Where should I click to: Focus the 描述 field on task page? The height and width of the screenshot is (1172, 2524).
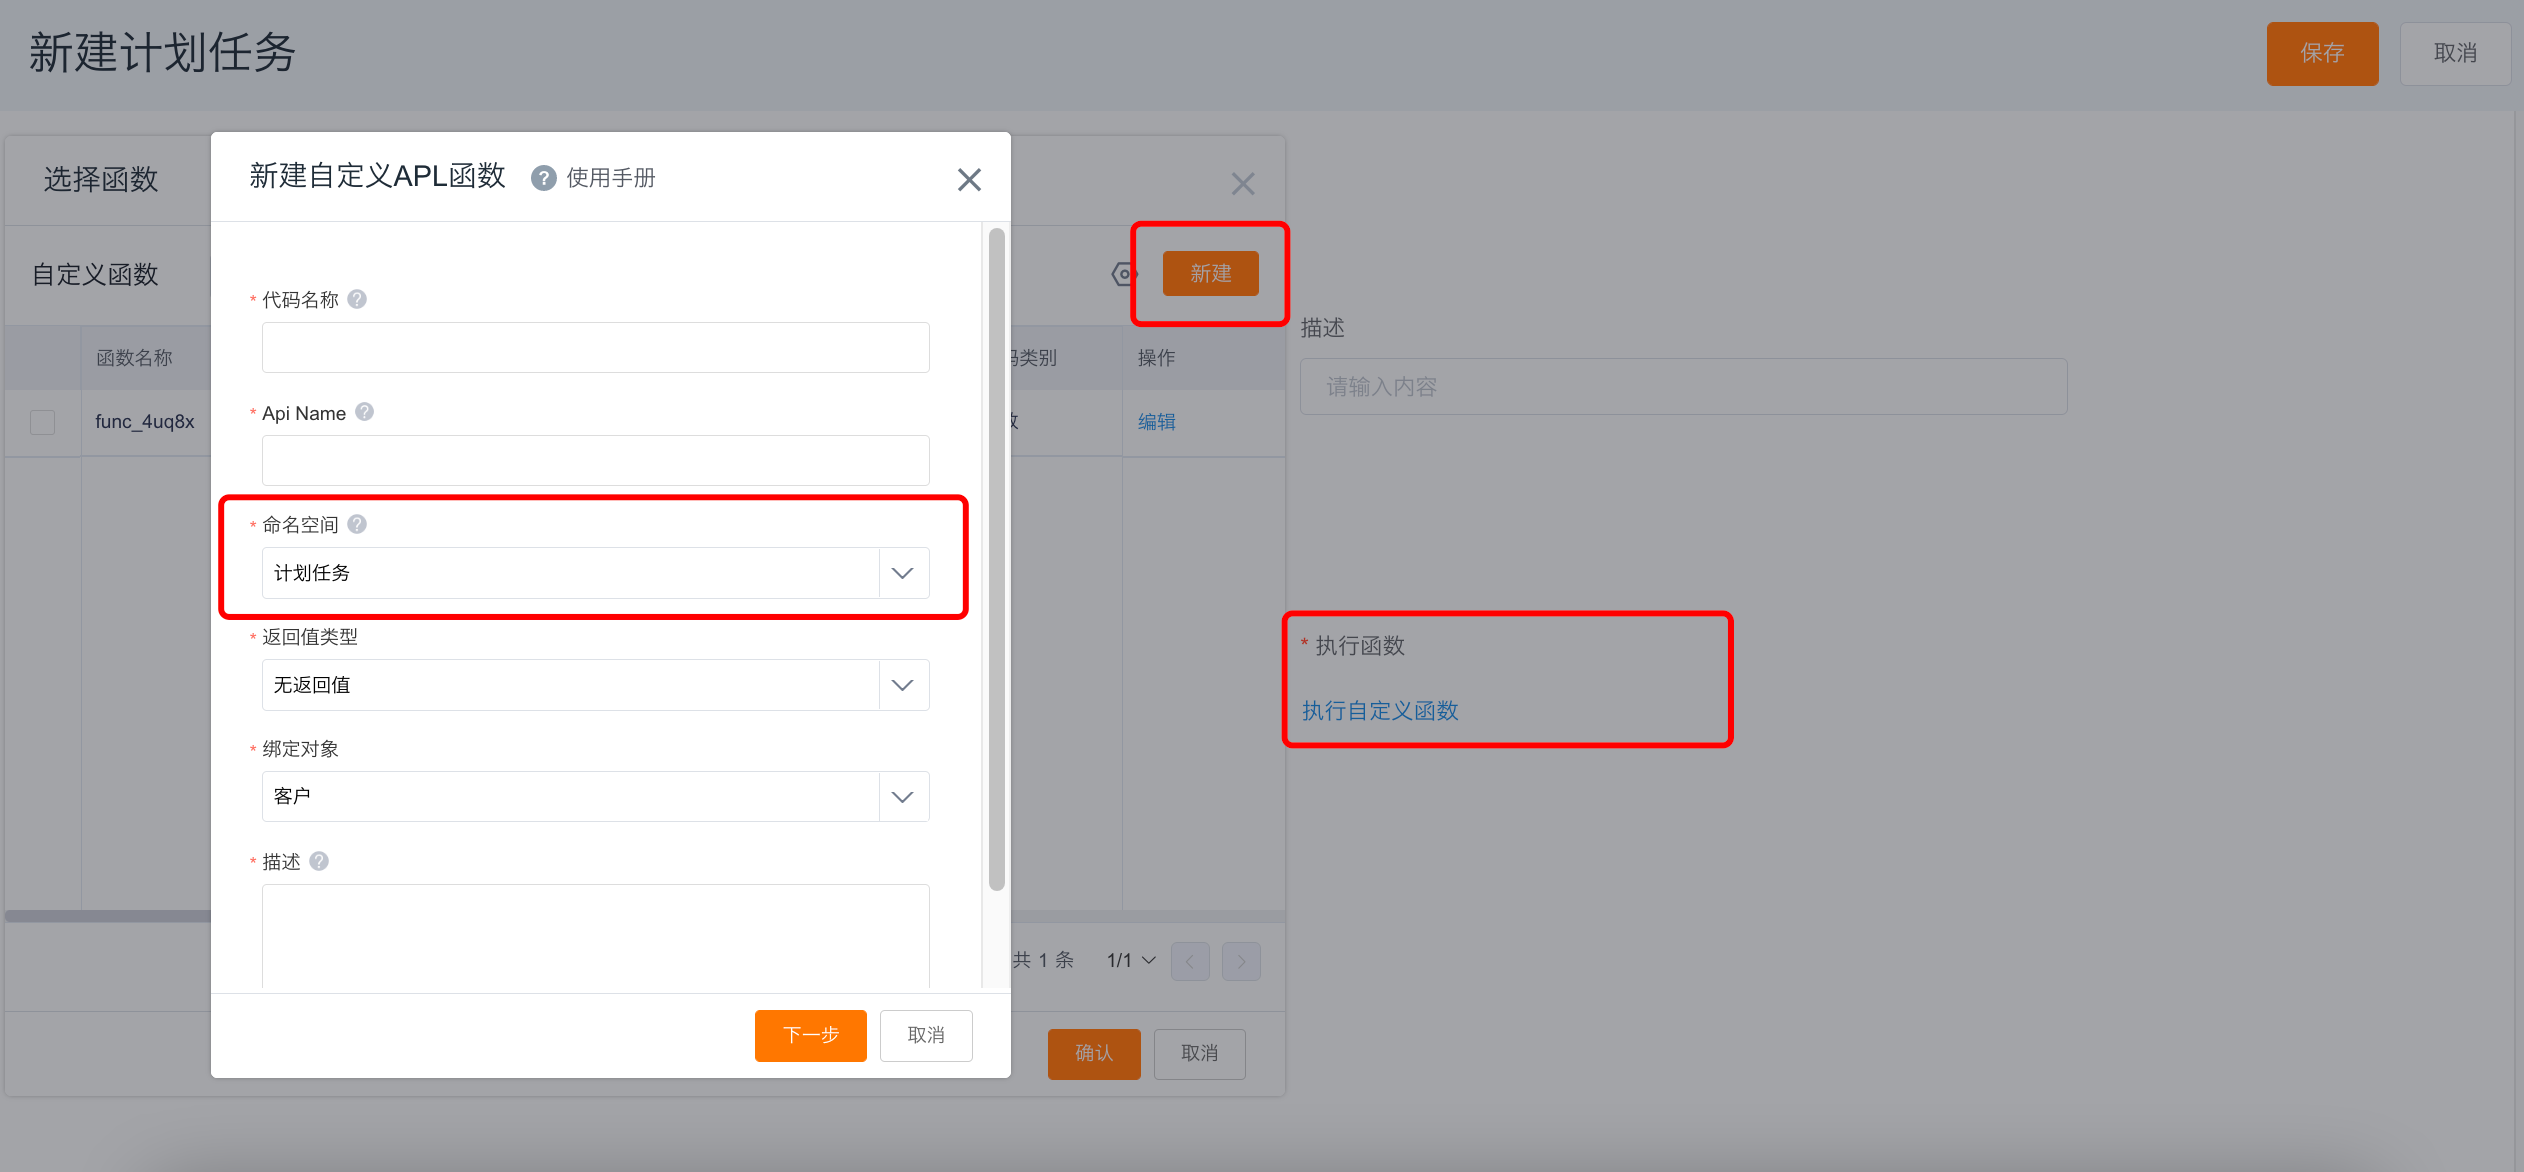coord(1683,387)
